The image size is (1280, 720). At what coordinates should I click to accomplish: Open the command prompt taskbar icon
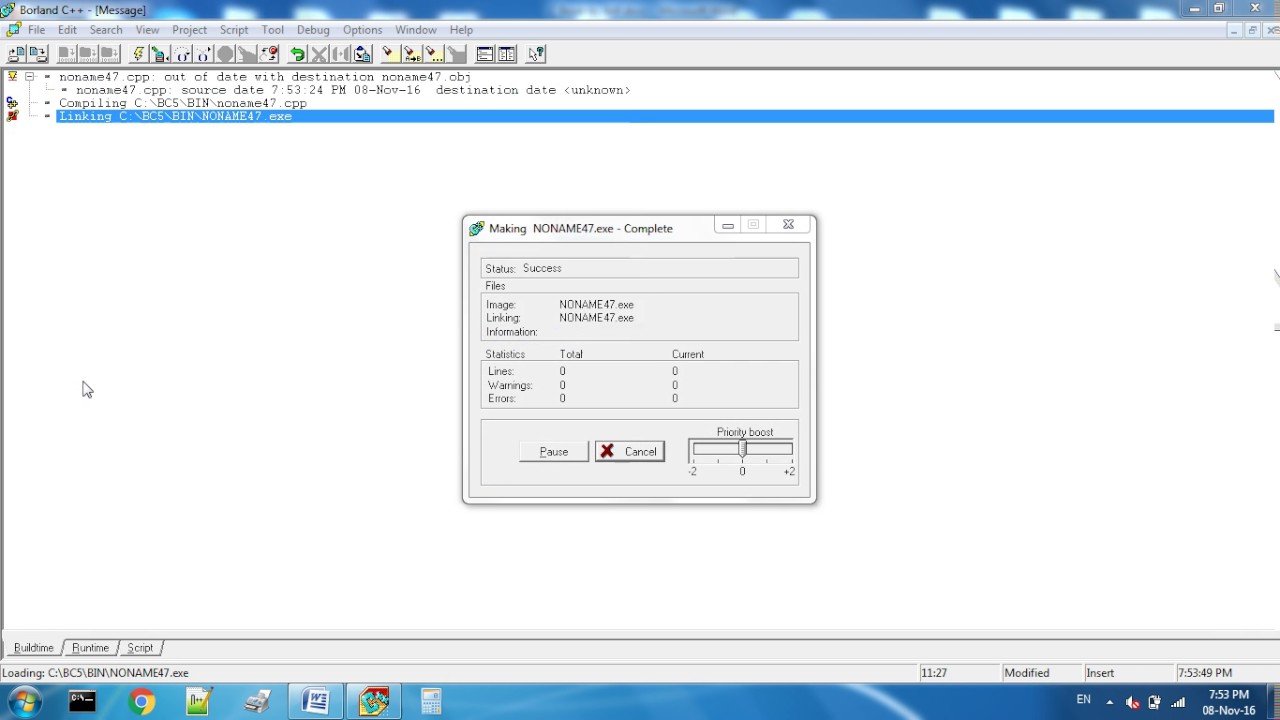[x=82, y=702]
